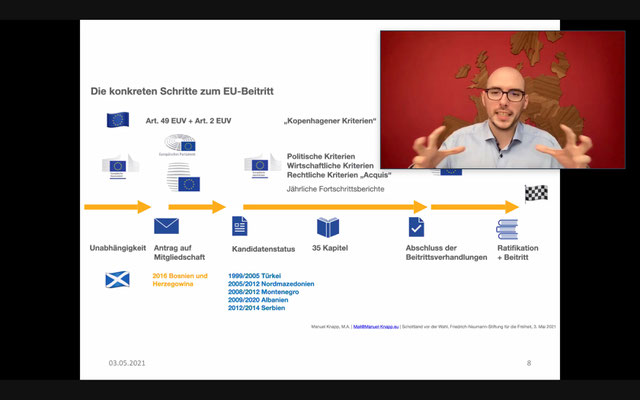Click the '2012/2014 Serbien' entry
This screenshot has width=640, height=400.
[256, 308]
